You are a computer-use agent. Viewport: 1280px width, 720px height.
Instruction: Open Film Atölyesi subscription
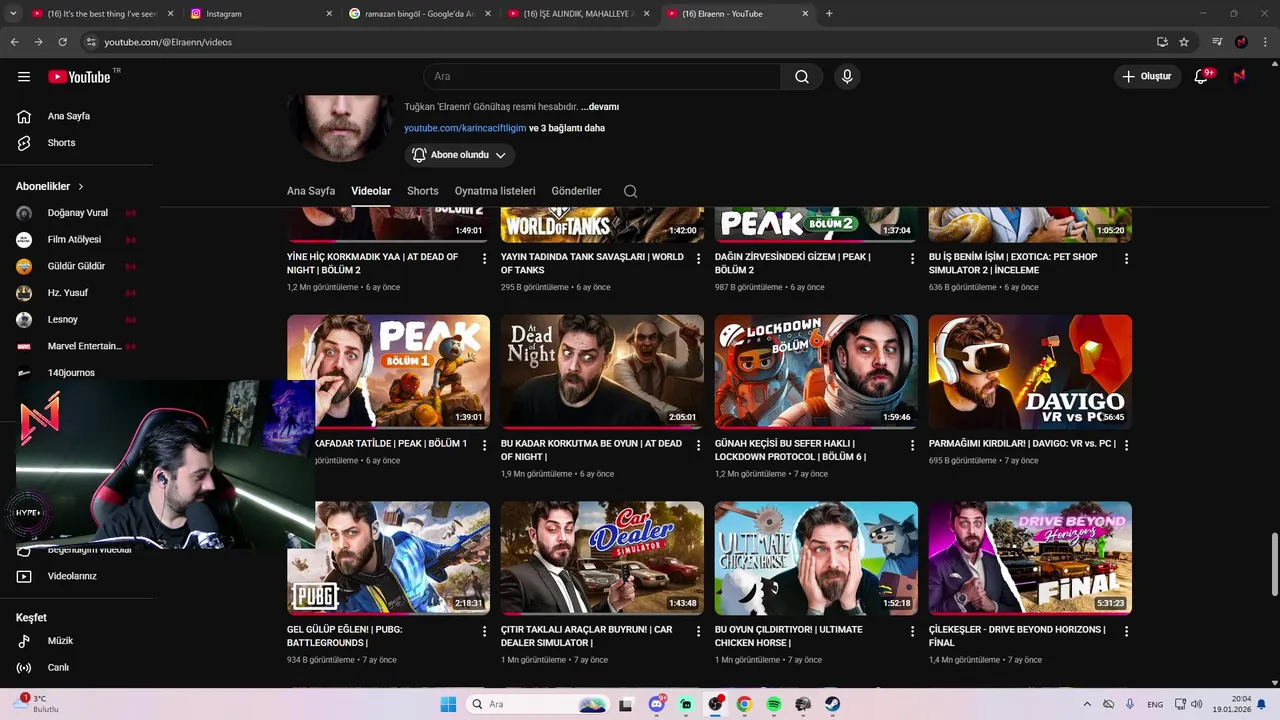(x=77, y=240)
